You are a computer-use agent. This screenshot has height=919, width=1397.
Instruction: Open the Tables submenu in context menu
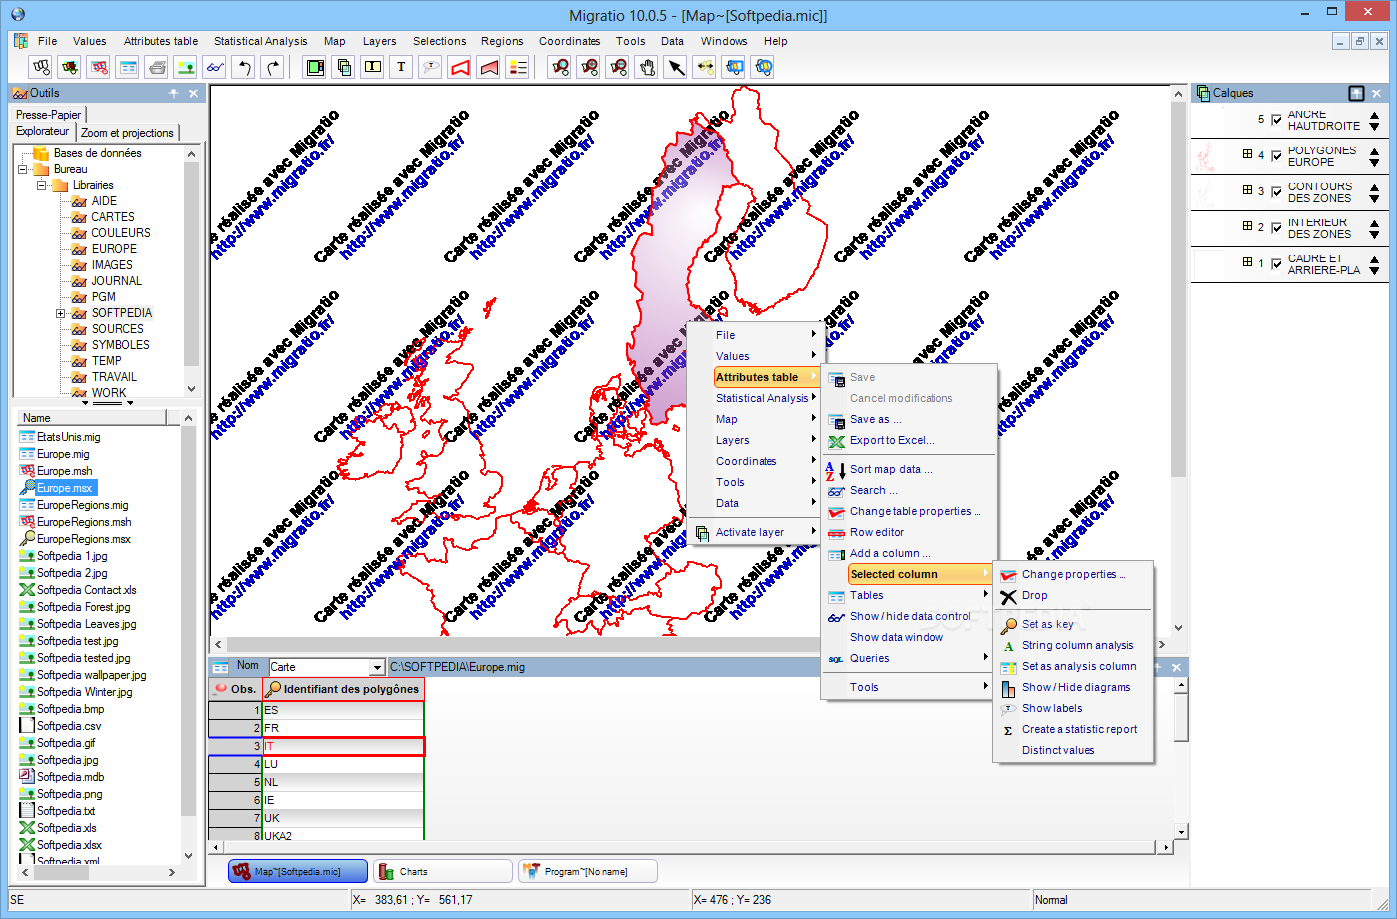[x=908, y=595]
